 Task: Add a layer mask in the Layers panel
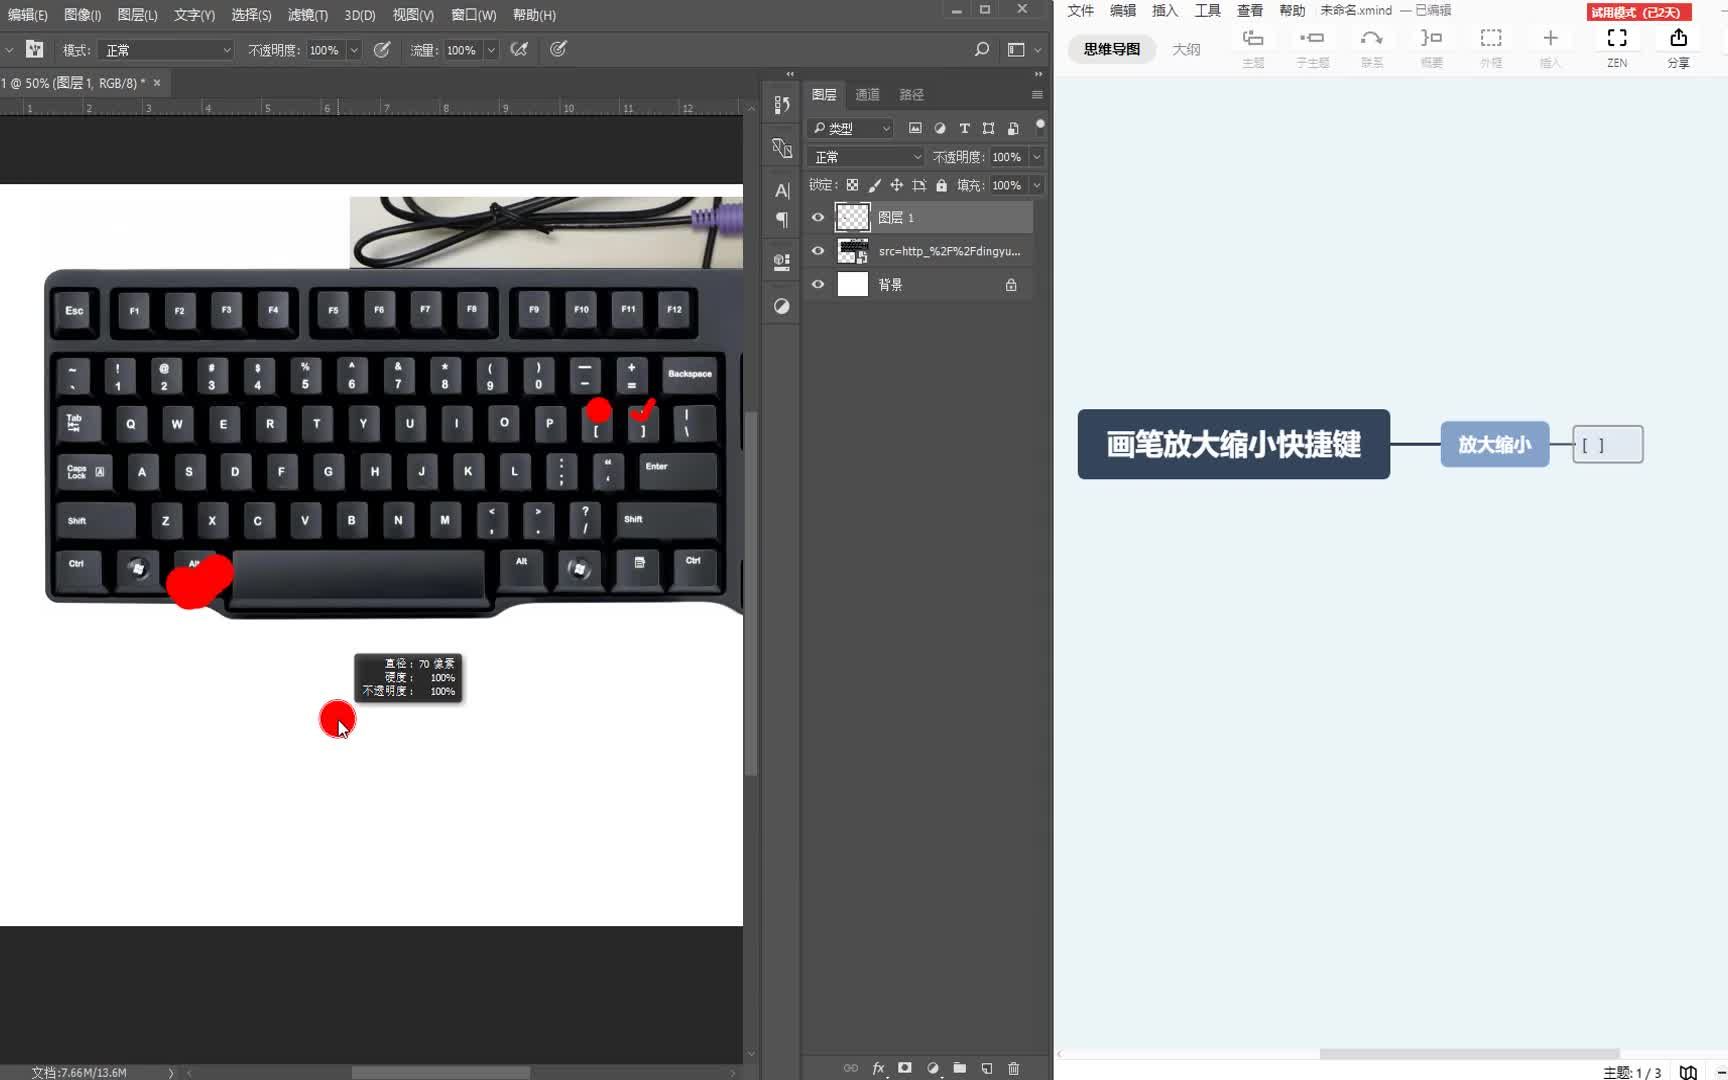point(904,1068)
